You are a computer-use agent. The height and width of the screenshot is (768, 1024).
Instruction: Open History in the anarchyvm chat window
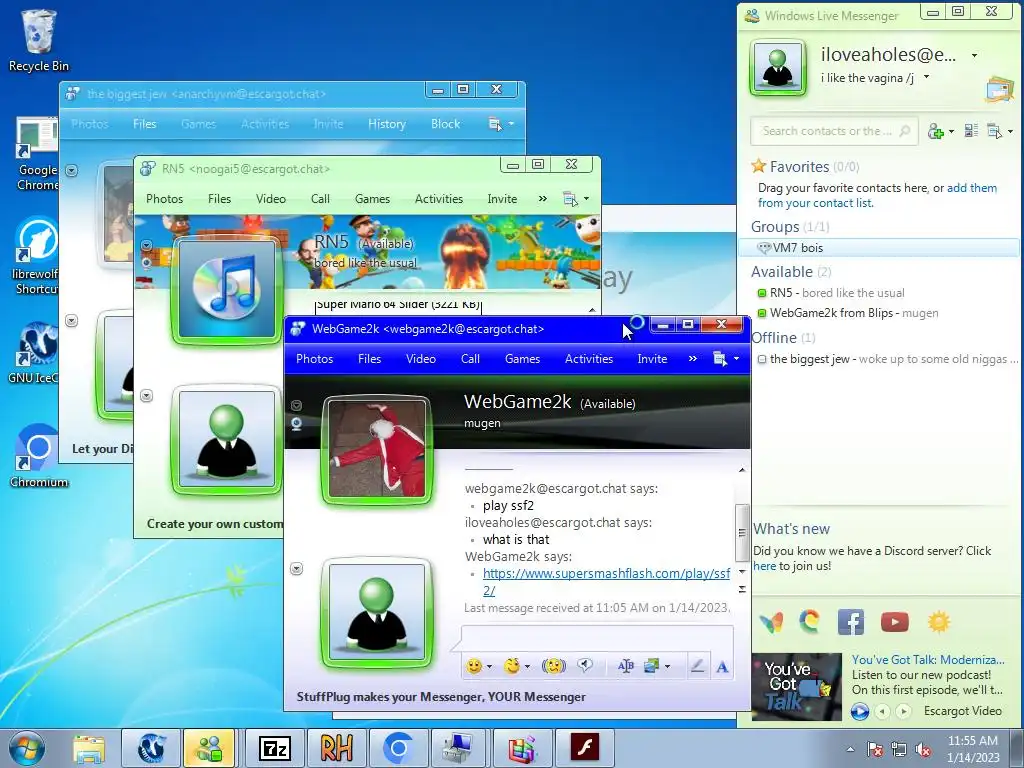(387, 123)
